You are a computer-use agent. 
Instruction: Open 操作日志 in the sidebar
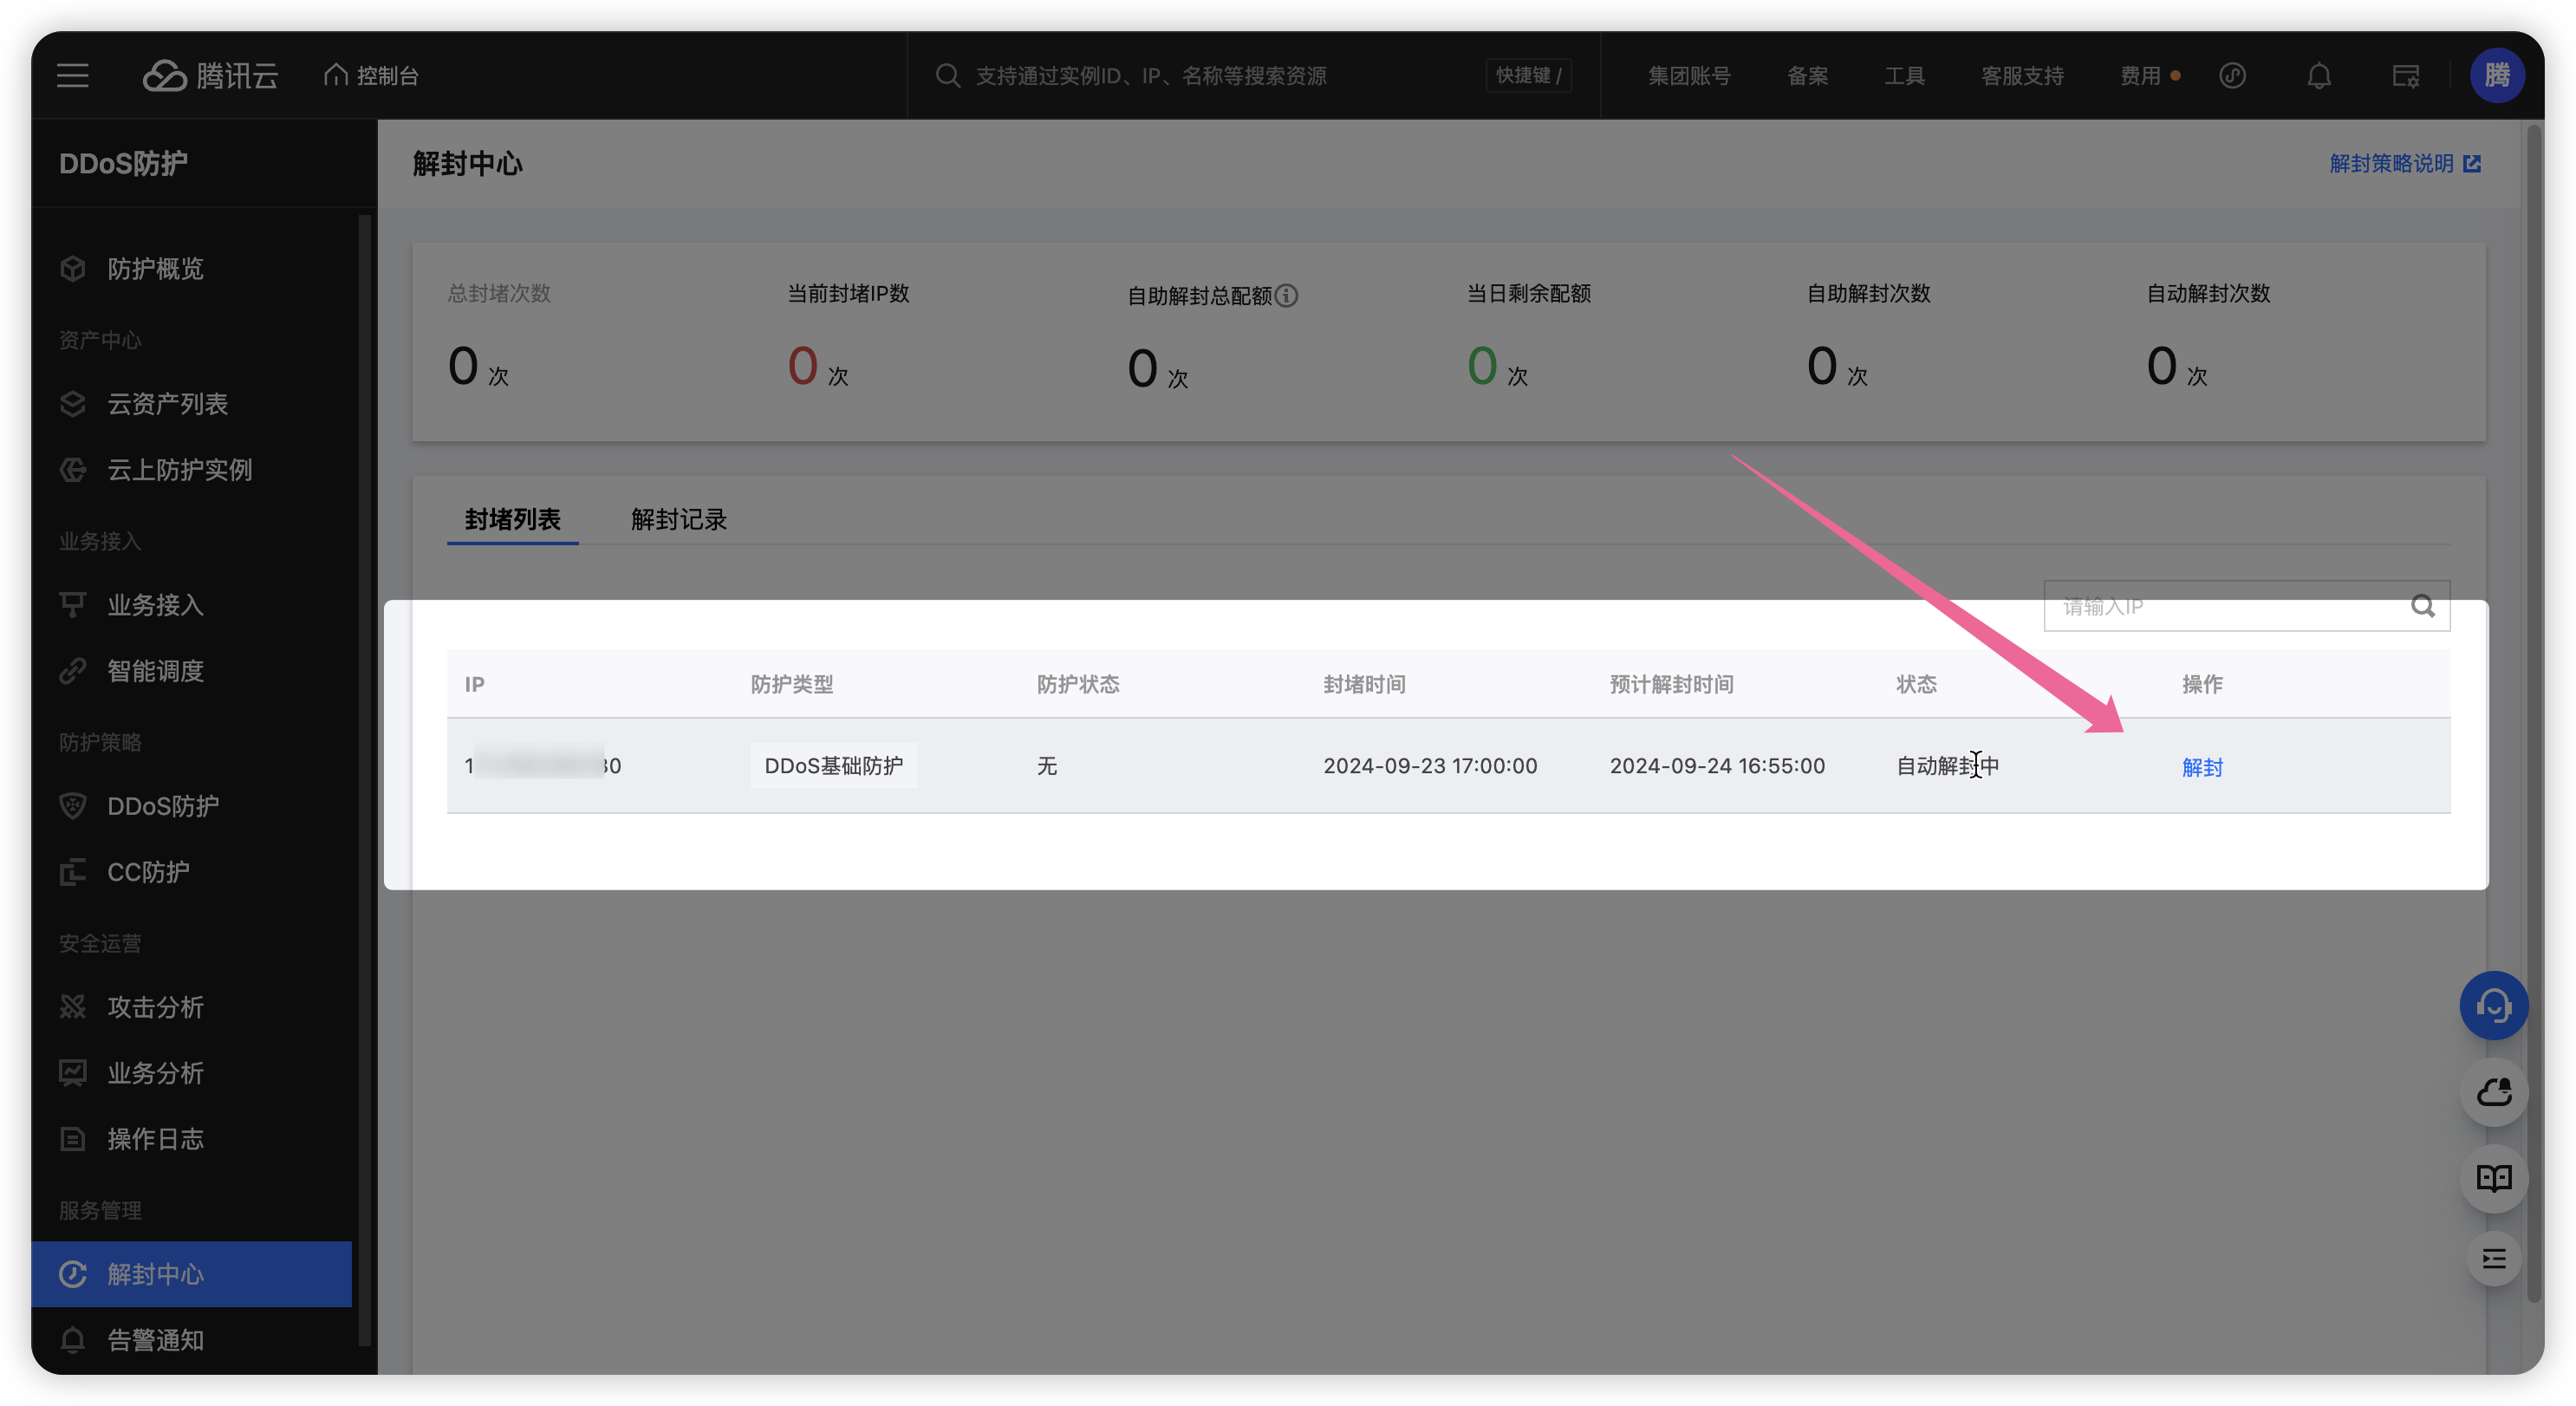[192, 1139]
